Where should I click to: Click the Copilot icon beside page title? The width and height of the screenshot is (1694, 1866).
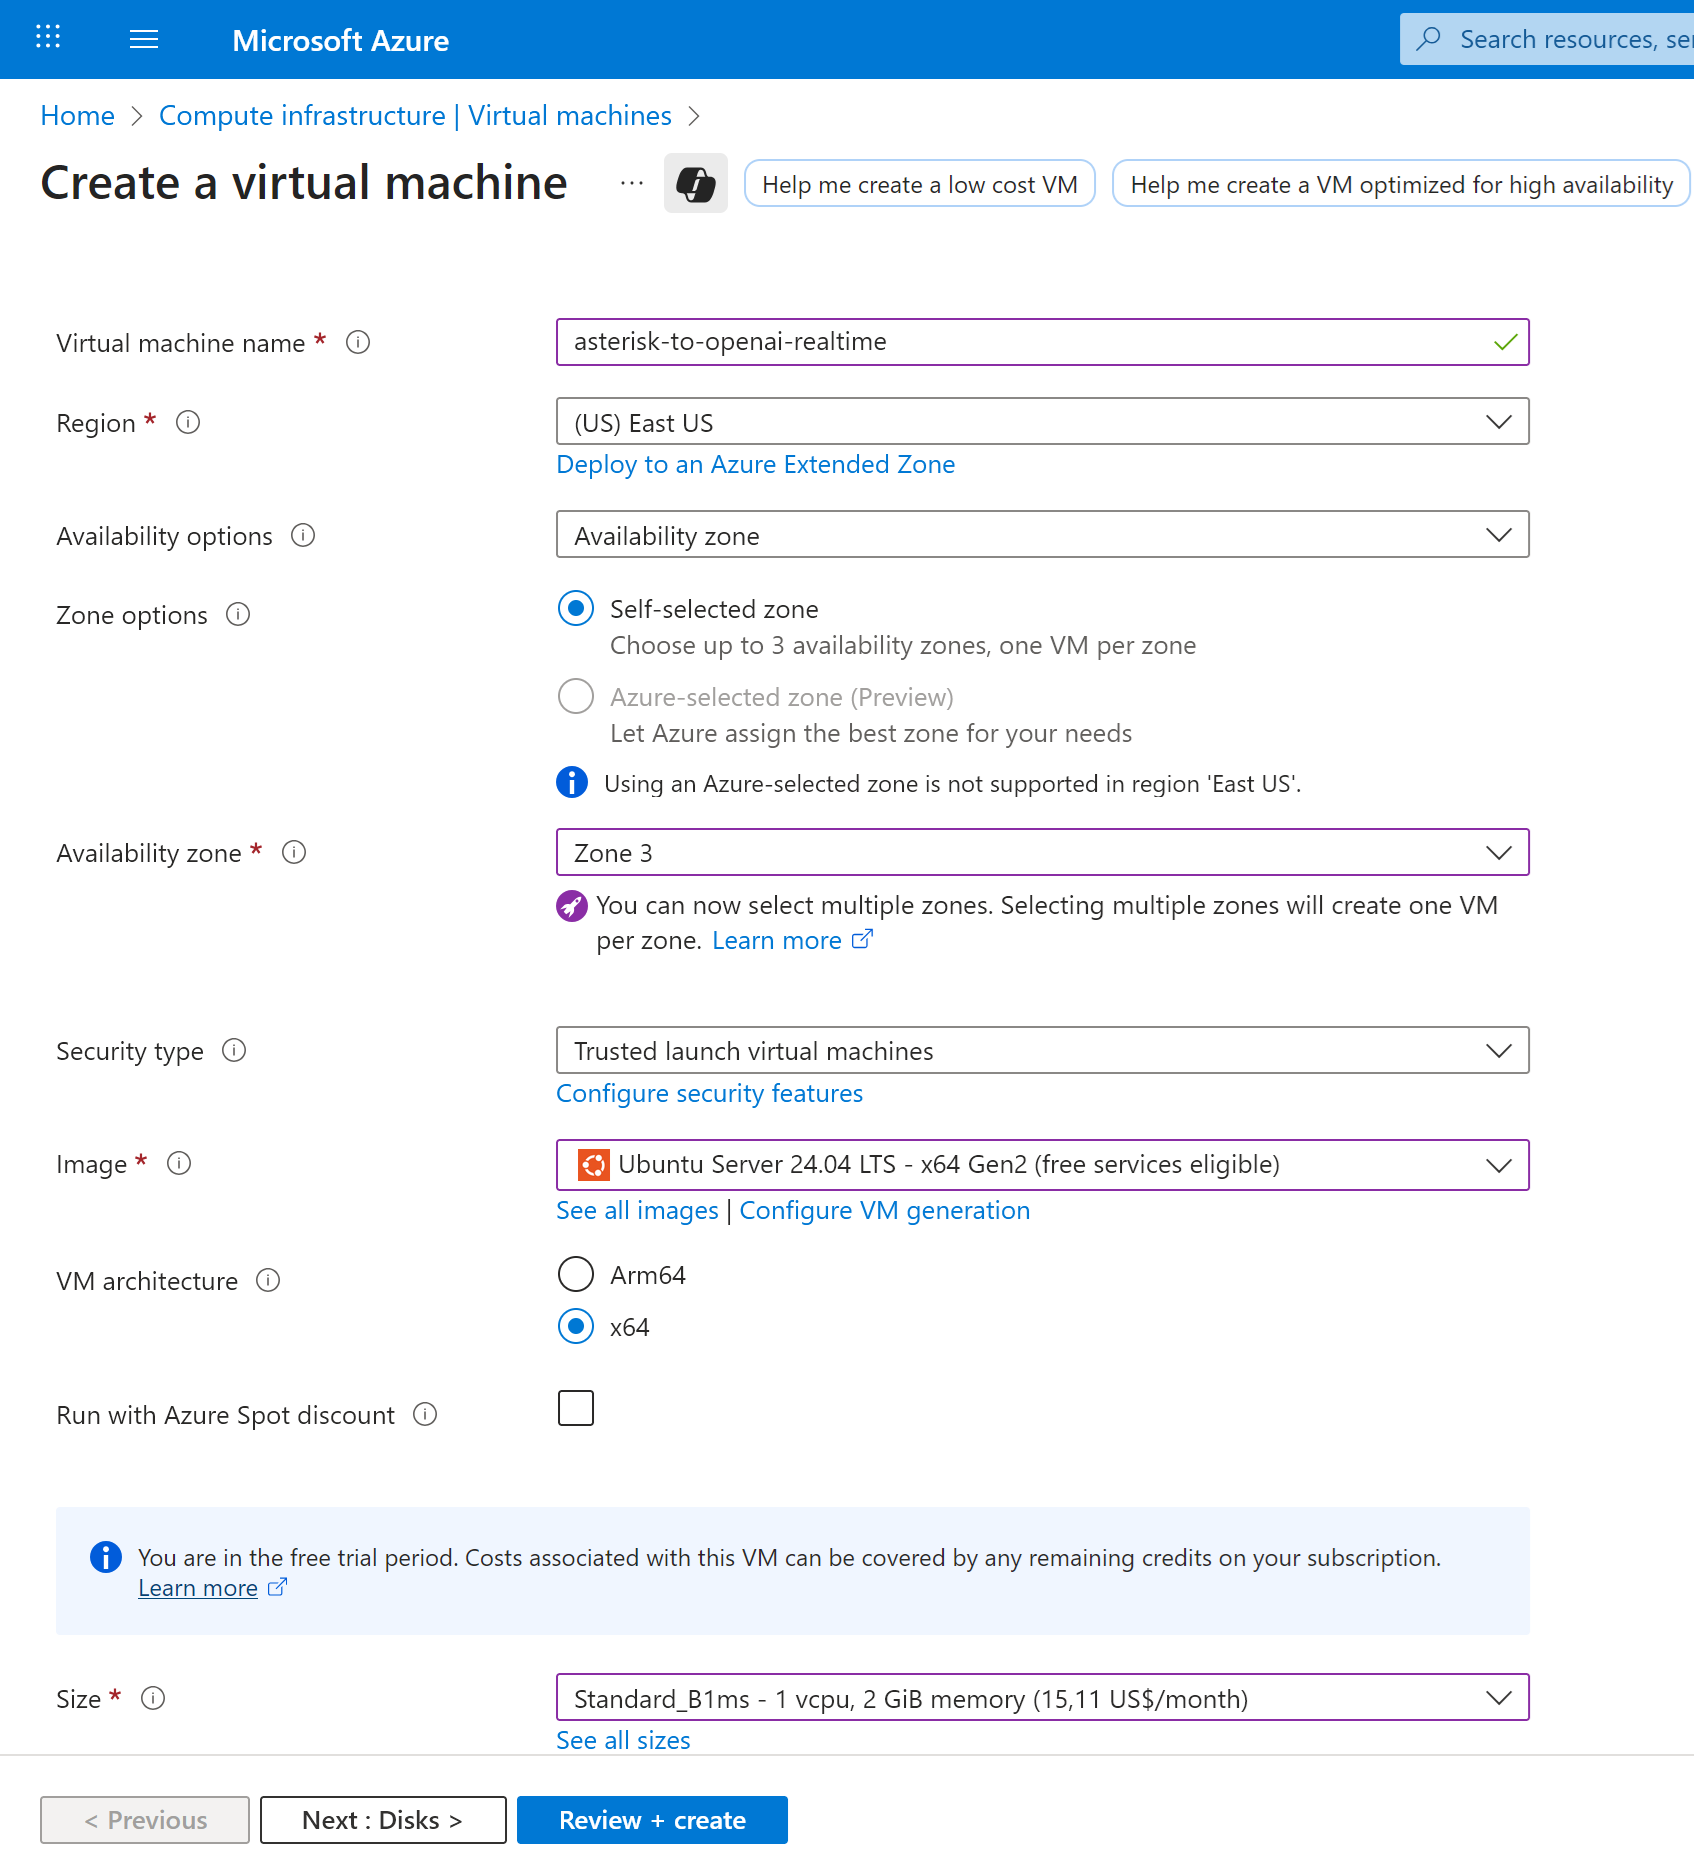[x=695, y=184]
